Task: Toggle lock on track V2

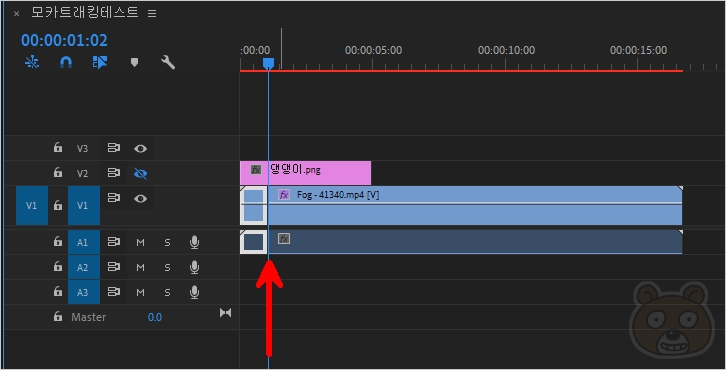Action: pyautogui.click(x=57, y=173)
